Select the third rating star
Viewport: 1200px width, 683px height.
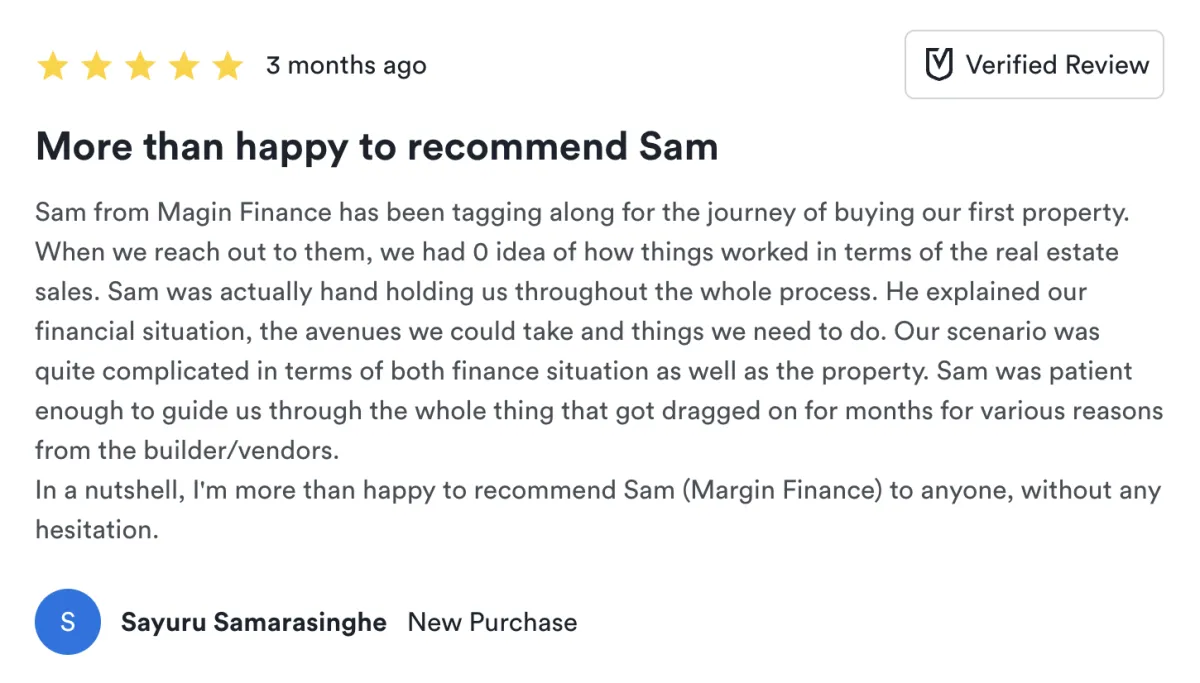[140, 66]
